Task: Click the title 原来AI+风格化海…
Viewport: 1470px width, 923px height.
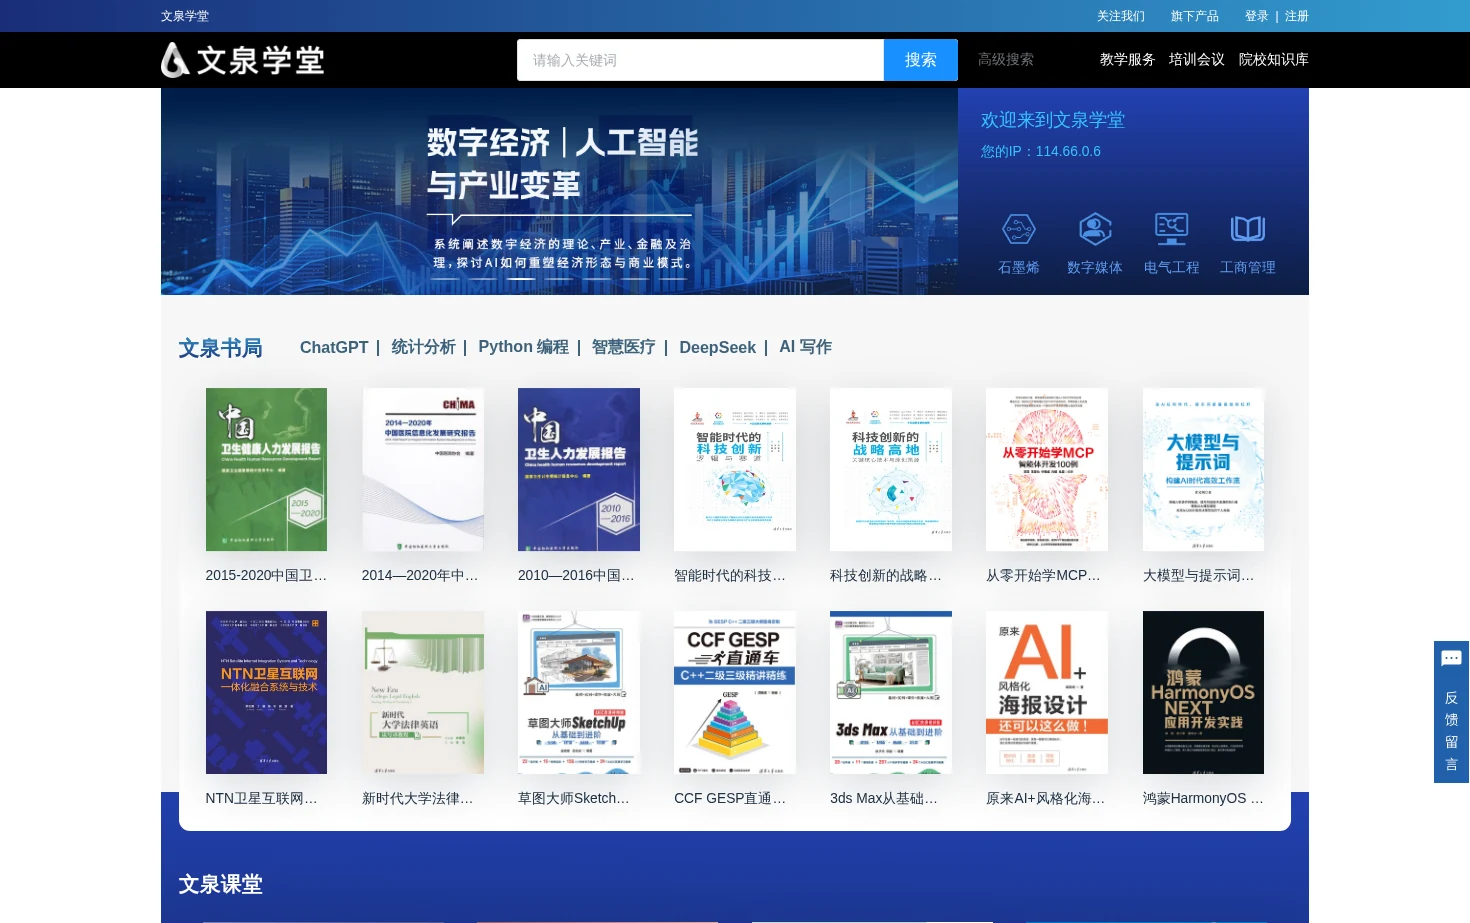Action: click(x=1045, y=798)
